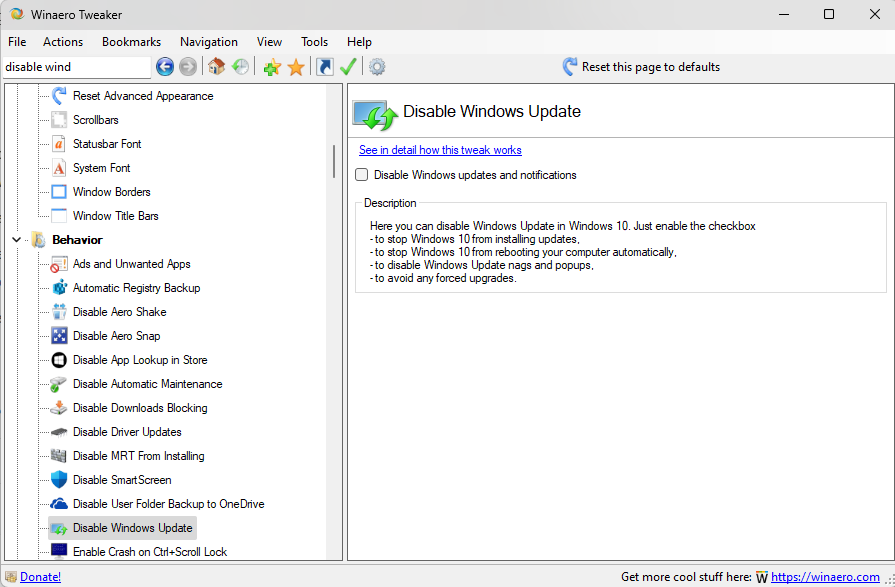Viewport: 895px width, 587px height.
Task: Click the Statusbar Font icon
Action: (x=59, y=144)
